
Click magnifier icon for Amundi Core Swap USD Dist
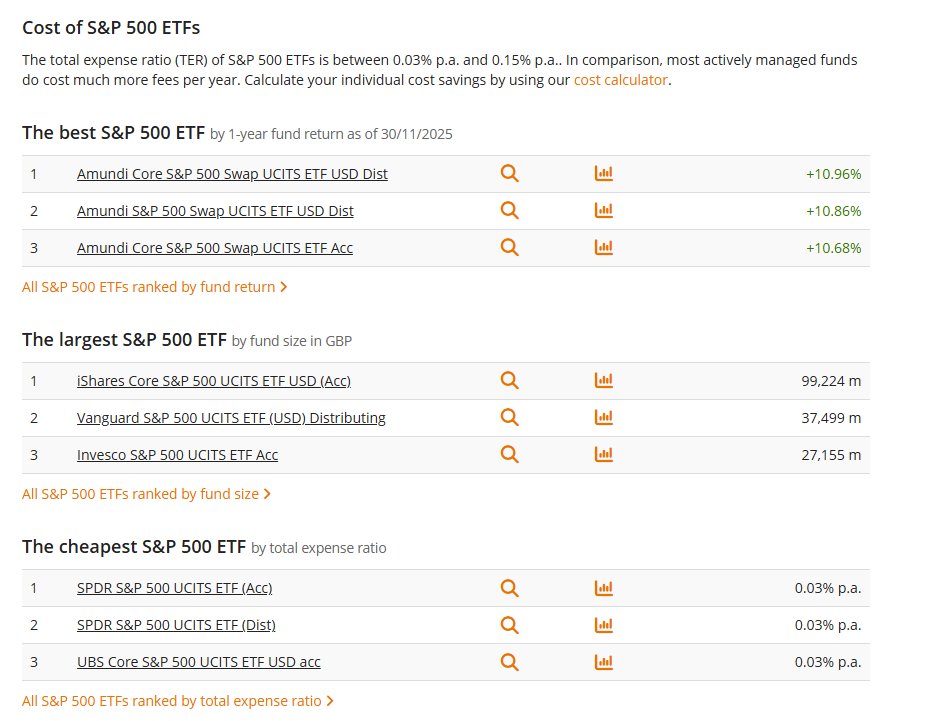(x=510, y=174)
